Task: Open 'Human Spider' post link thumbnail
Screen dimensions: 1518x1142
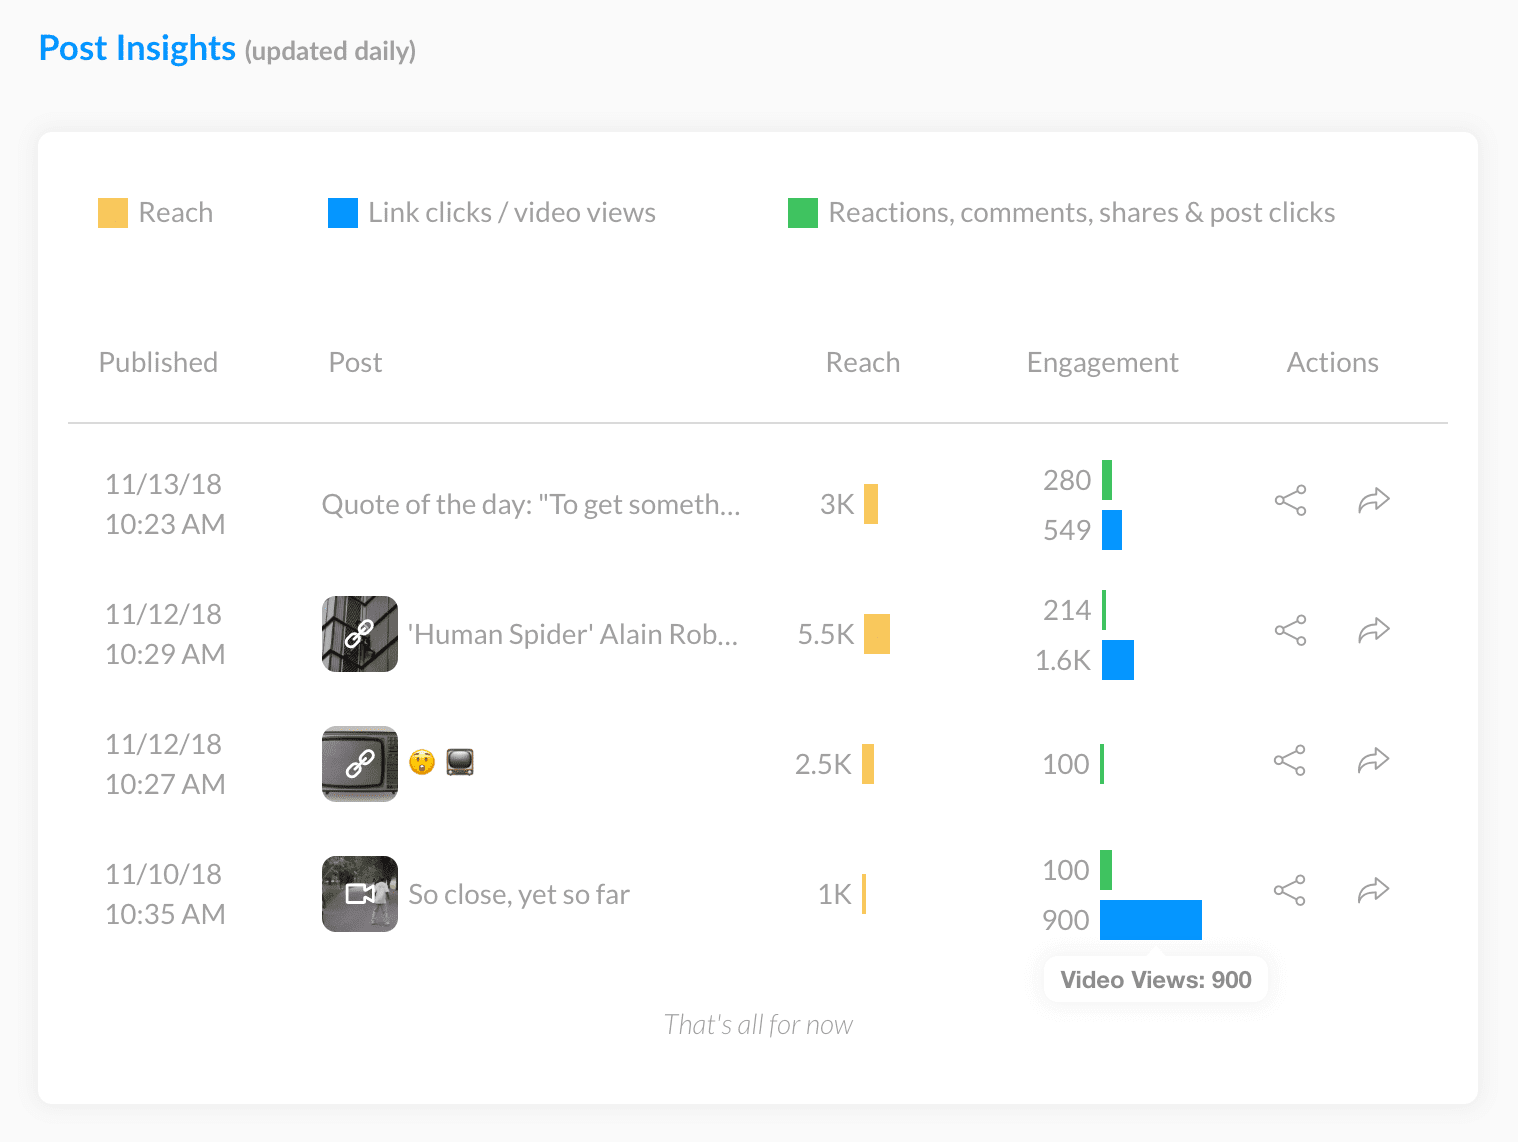Action: click(x=360, y=634)
